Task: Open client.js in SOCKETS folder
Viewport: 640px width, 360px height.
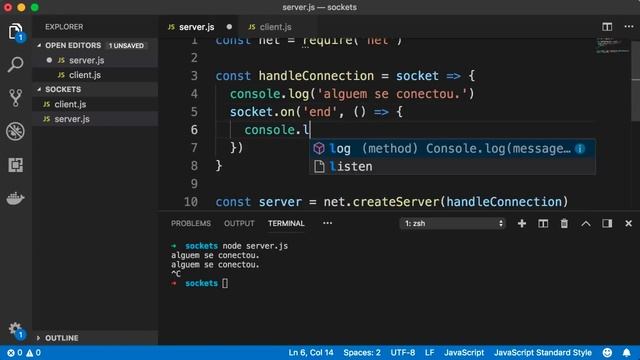Action: pos(95,104)
